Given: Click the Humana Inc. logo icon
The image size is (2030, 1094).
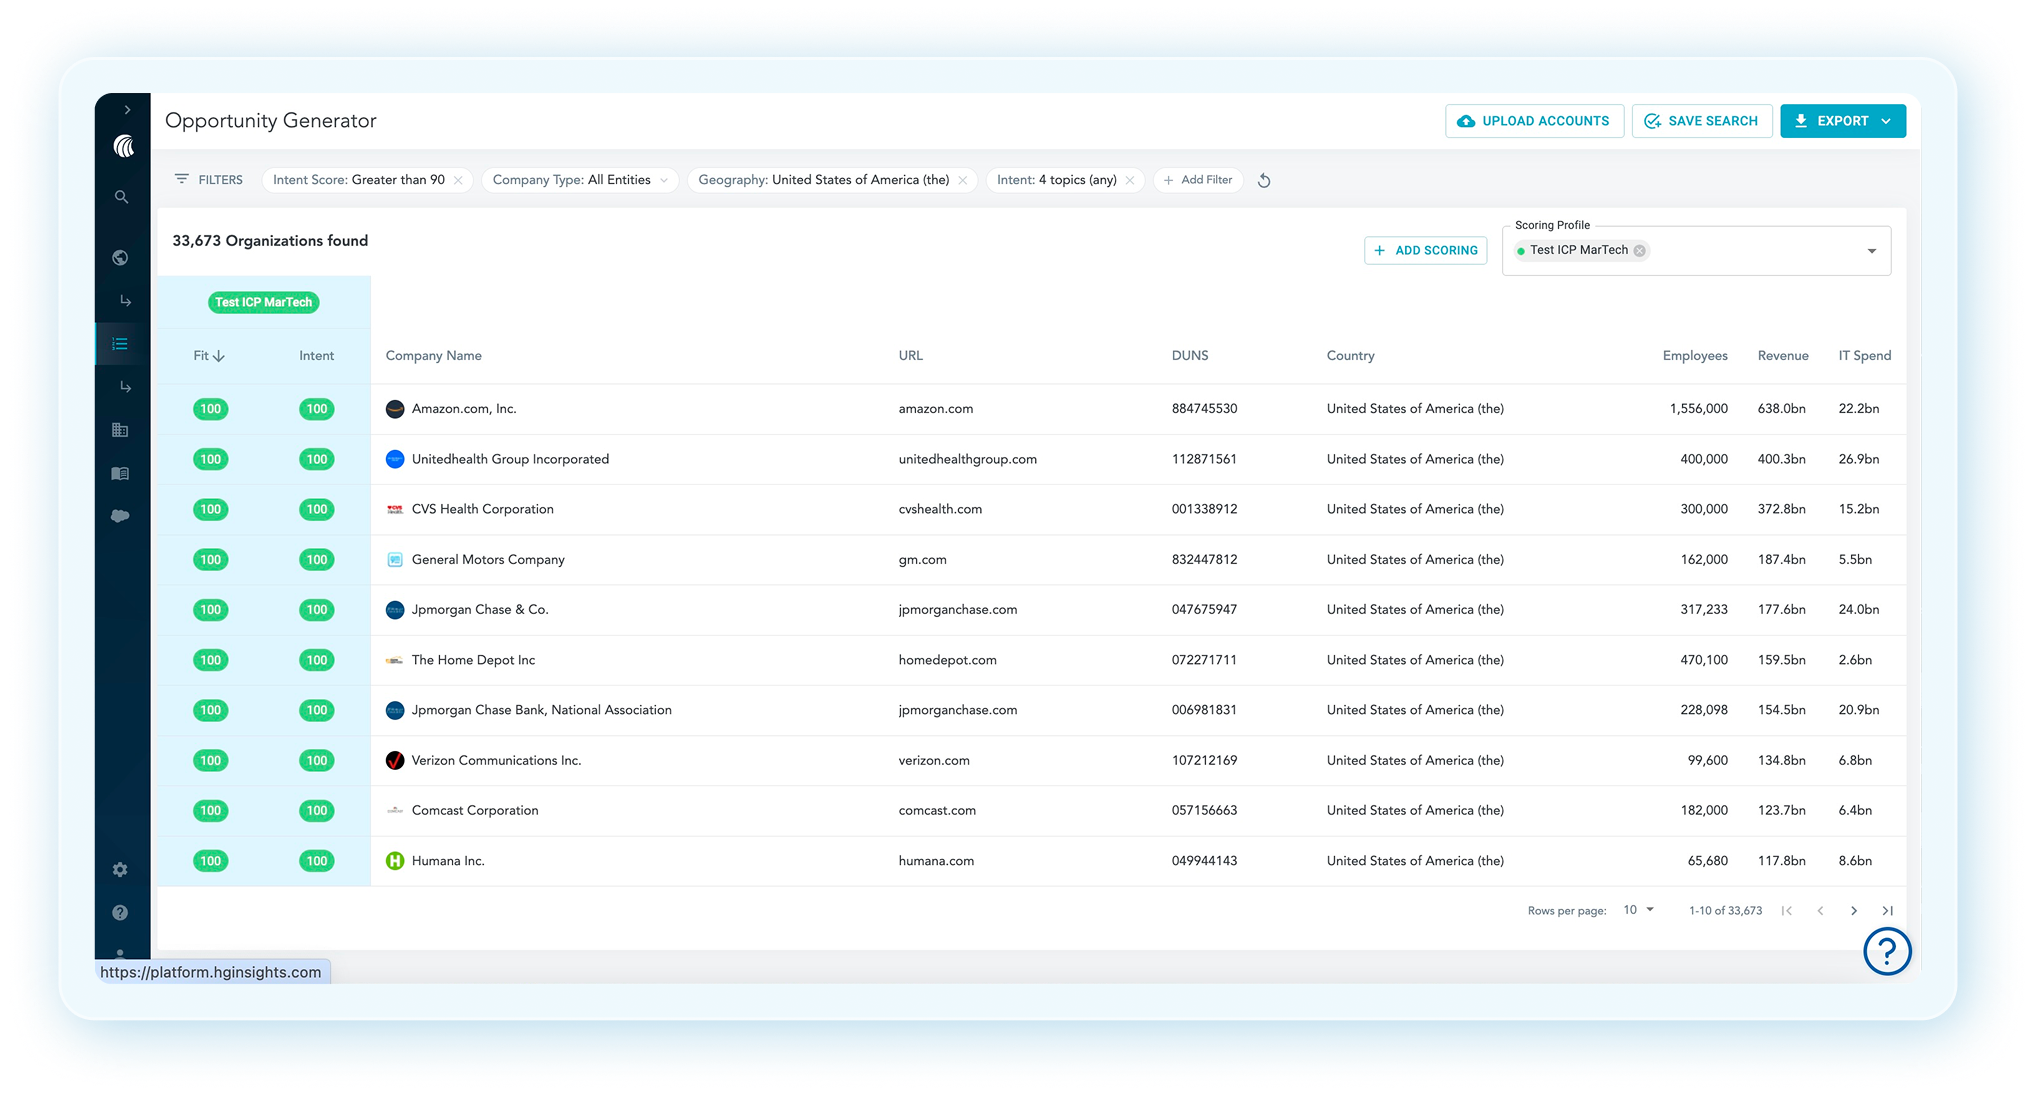Looking at the screenshot, I should point(395,861).
